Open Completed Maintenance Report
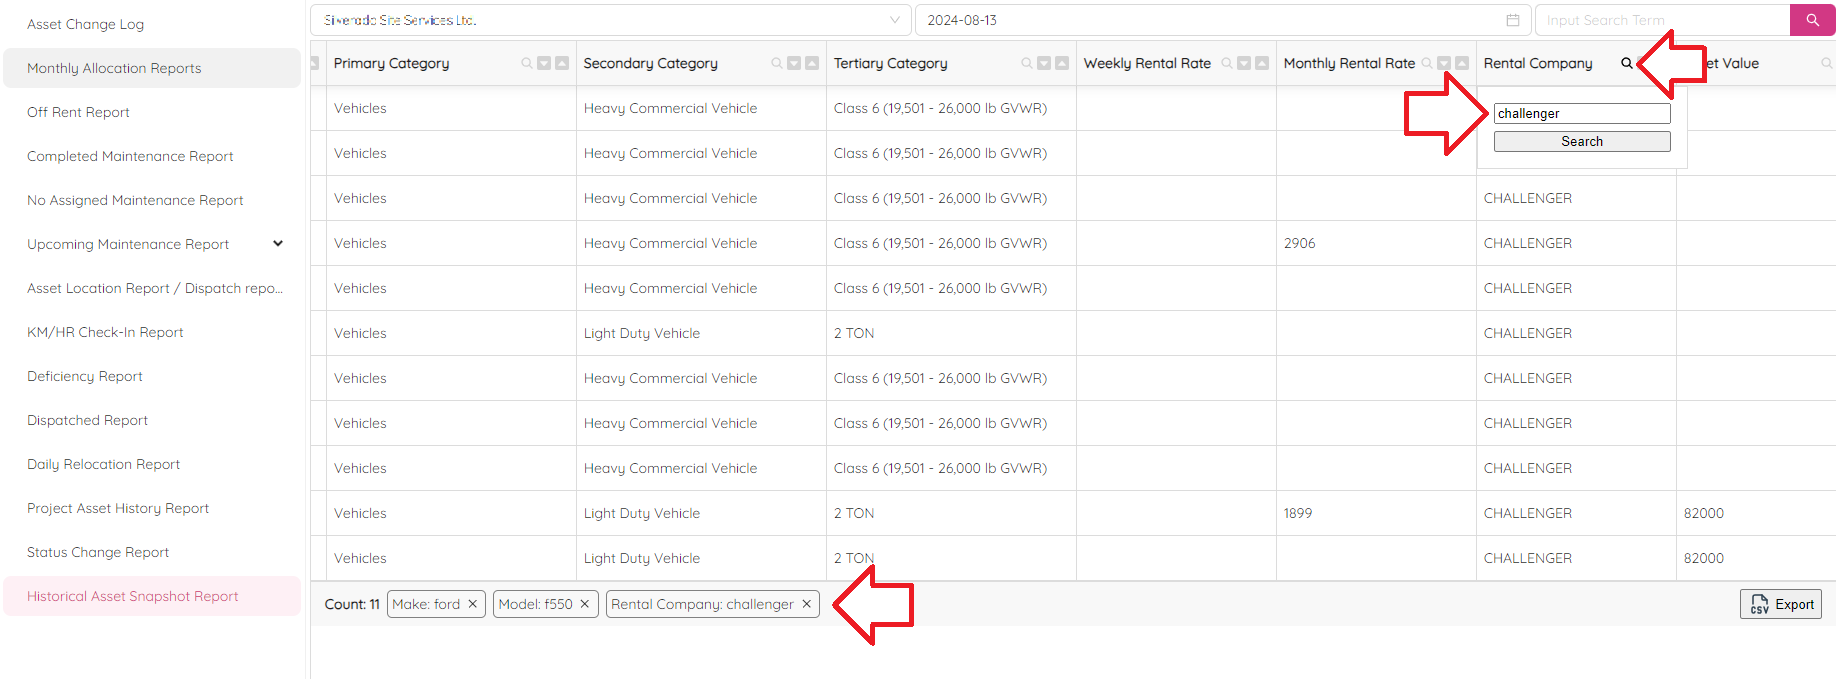The width and height of the screenshot is (1839, 679). [152, 156]
